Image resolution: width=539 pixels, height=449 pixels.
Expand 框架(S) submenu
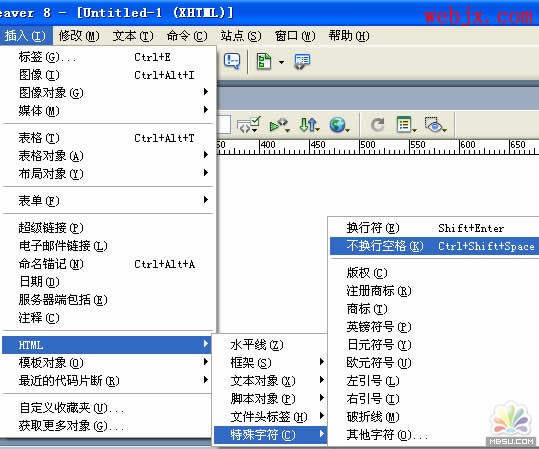click(270, 363)
